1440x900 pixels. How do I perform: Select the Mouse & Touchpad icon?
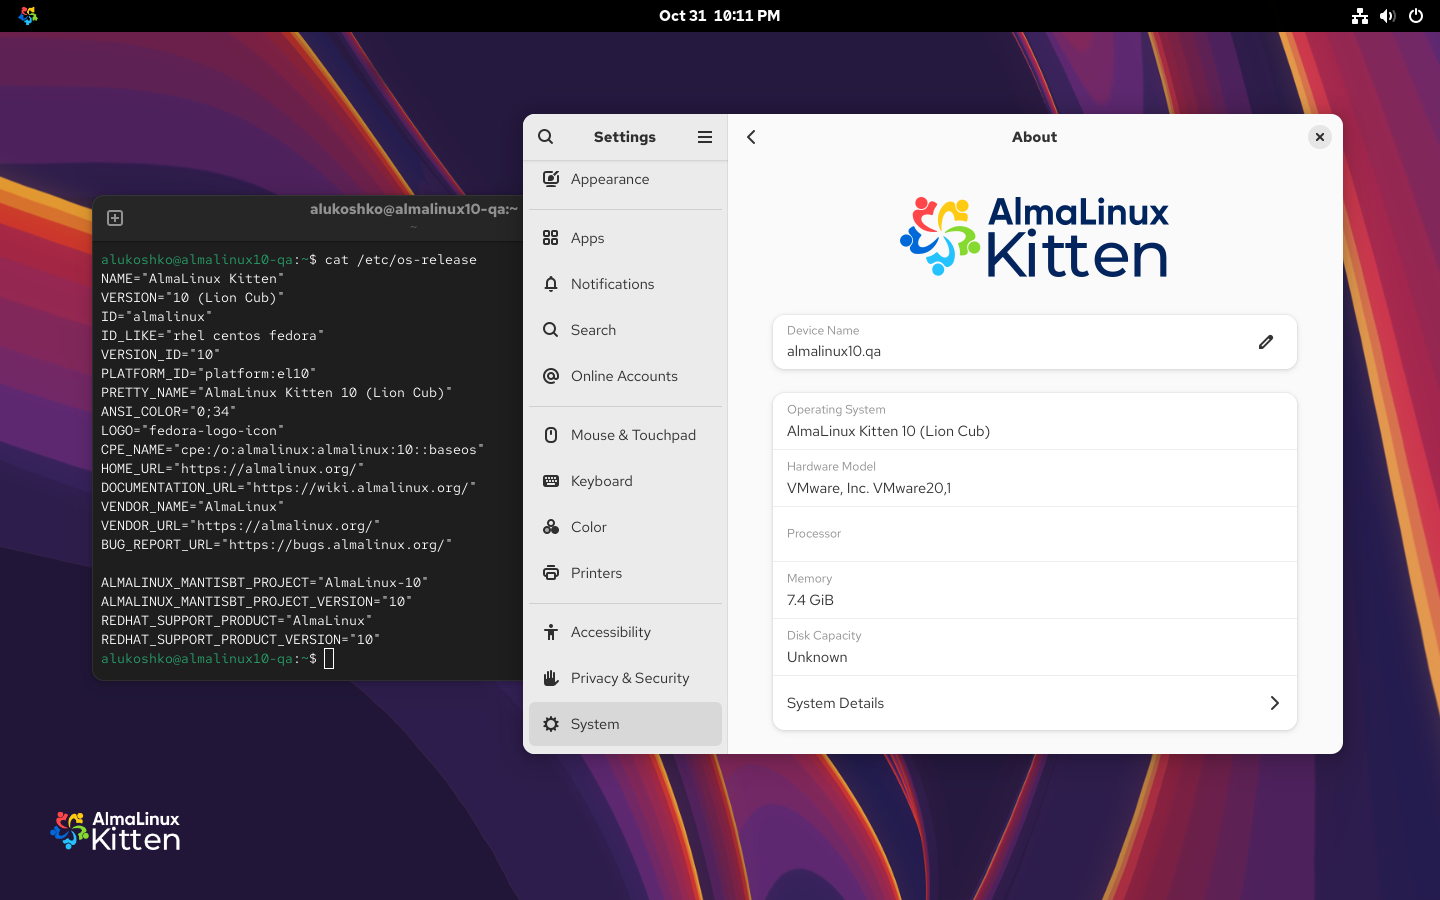tap(551, 435)
